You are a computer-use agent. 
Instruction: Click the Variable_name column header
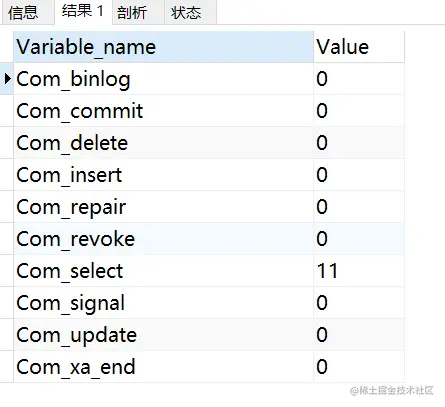tap(163, 47)
